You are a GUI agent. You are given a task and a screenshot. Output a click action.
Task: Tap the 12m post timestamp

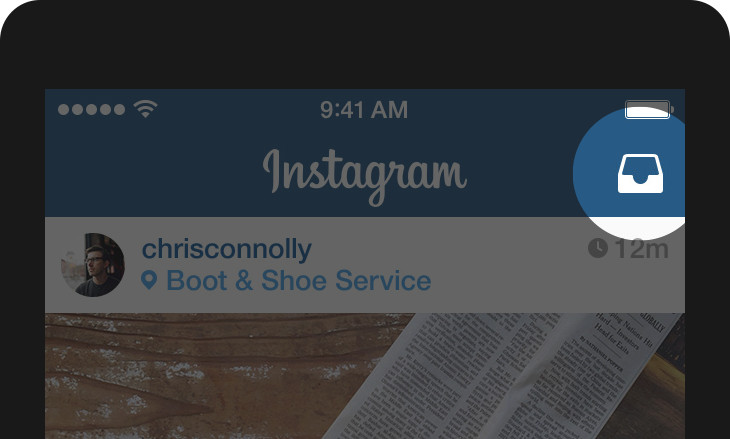pos(642,249)
